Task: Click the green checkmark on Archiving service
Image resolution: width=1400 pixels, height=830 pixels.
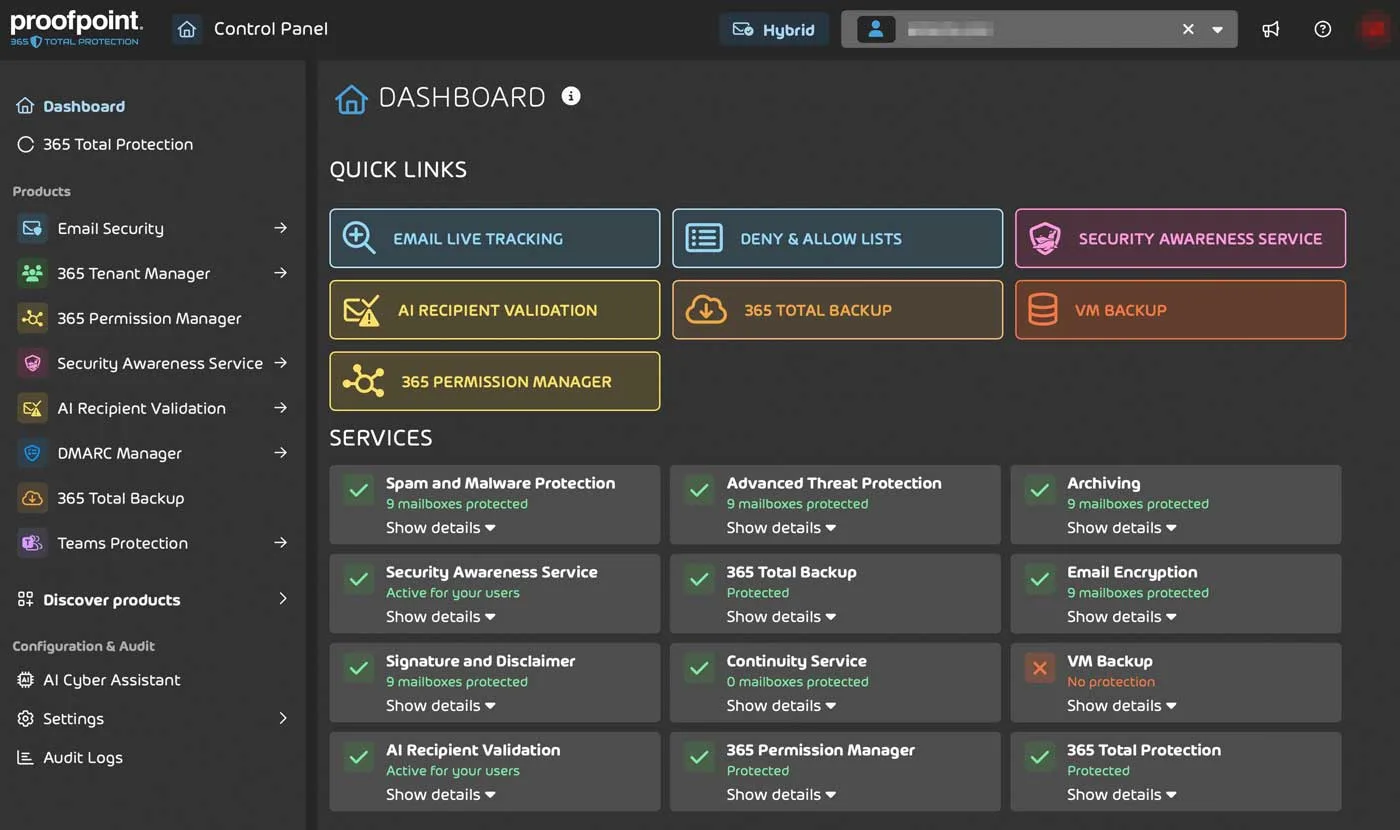Action: 1038,490
